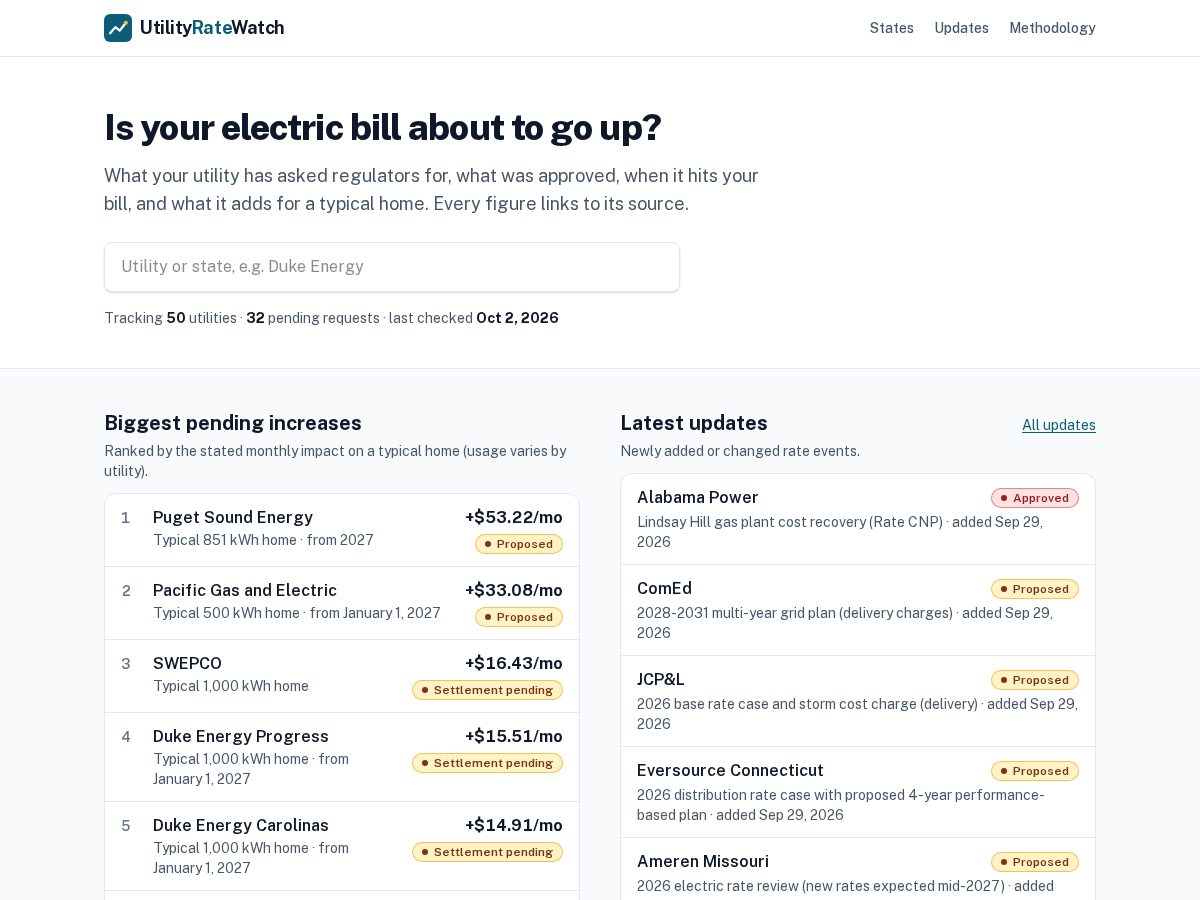Click the Settlement pending badge for SWEPCO
Image resolution: width=1200 pixels, height=900 pixels.
pos(487,690)
